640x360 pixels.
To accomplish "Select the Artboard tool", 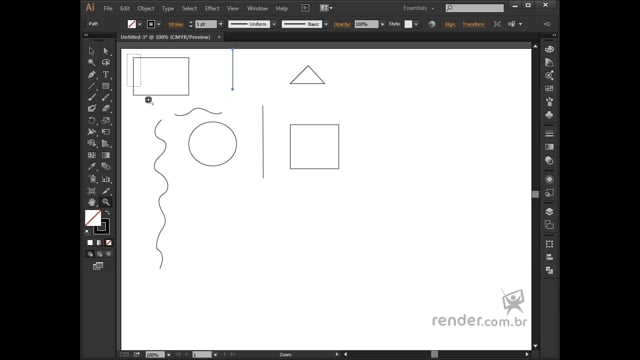I will click(x=91, y=191).
